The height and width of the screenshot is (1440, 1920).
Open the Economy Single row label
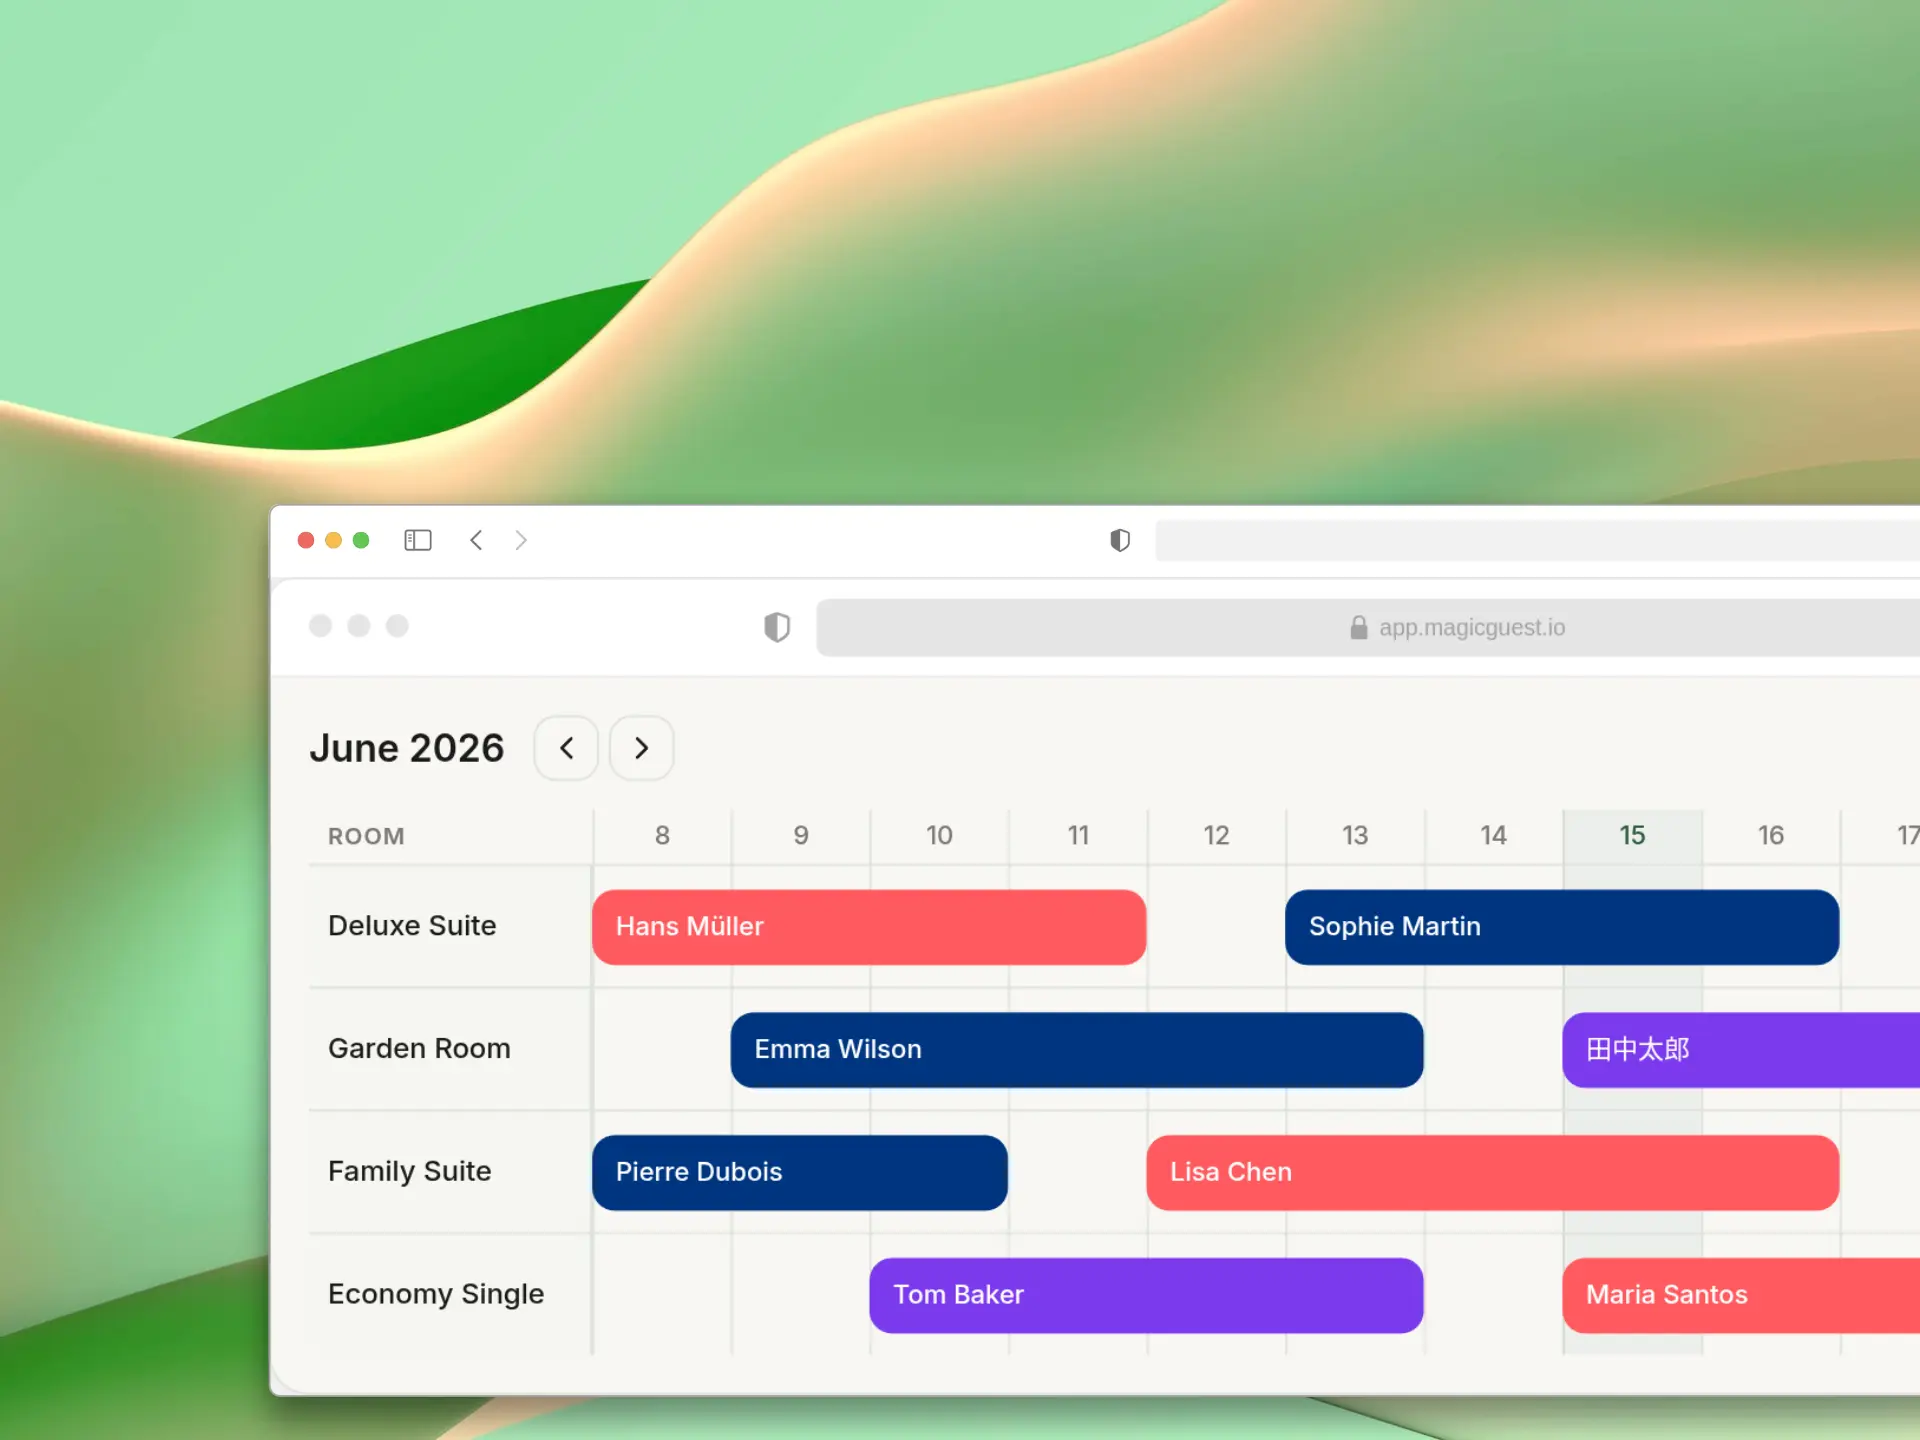436,1294
